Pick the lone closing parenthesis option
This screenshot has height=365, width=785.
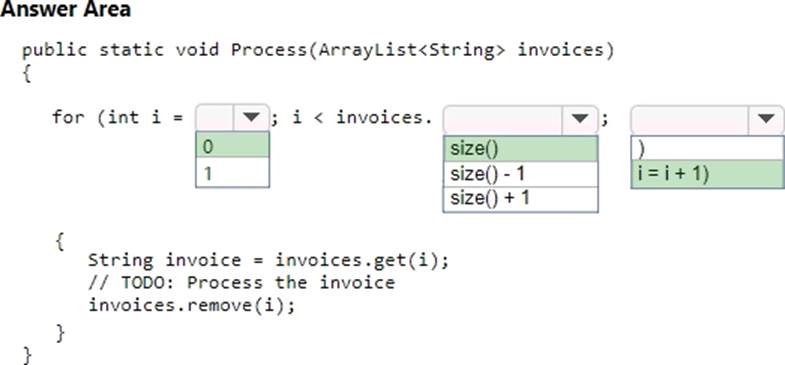tap(708, 149)
